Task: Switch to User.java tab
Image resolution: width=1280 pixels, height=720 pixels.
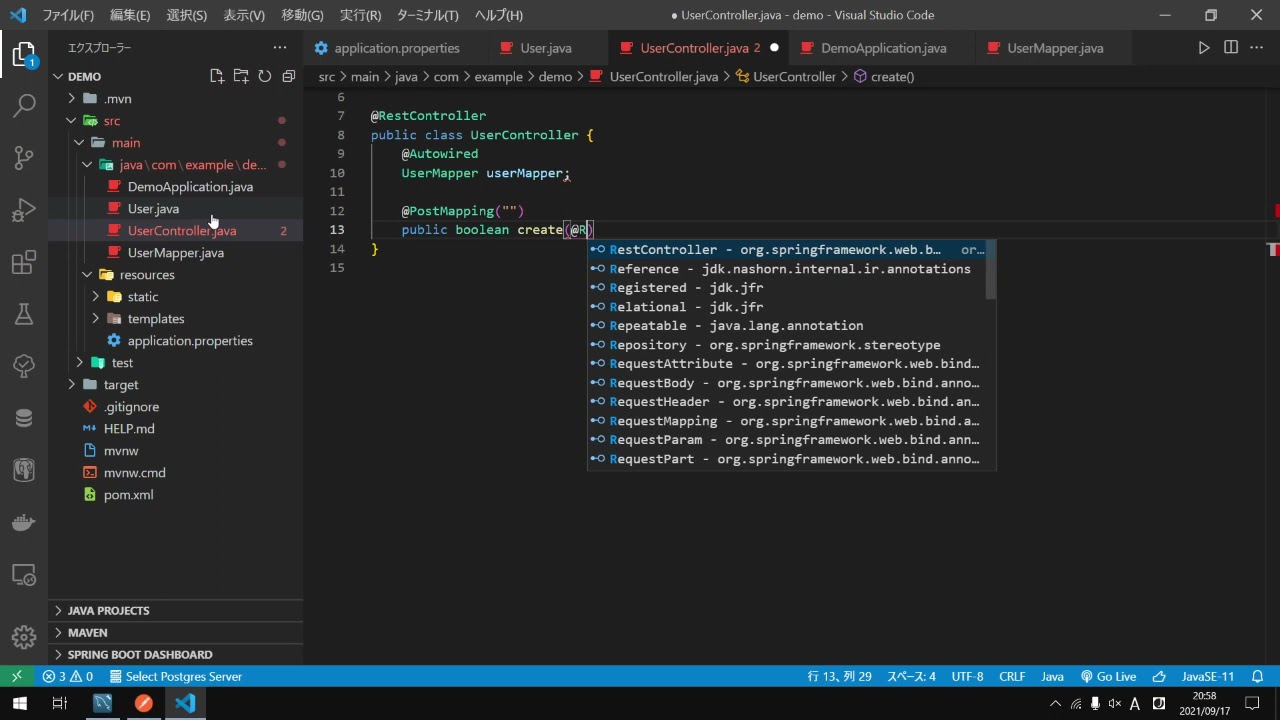Action: click(x=546, y=48)
